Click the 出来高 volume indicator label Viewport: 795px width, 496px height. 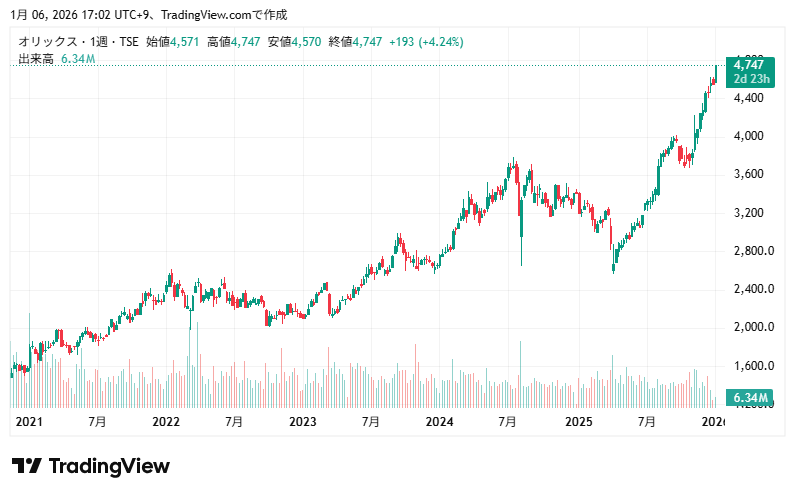pyautogui.click(x=37, y=60)
